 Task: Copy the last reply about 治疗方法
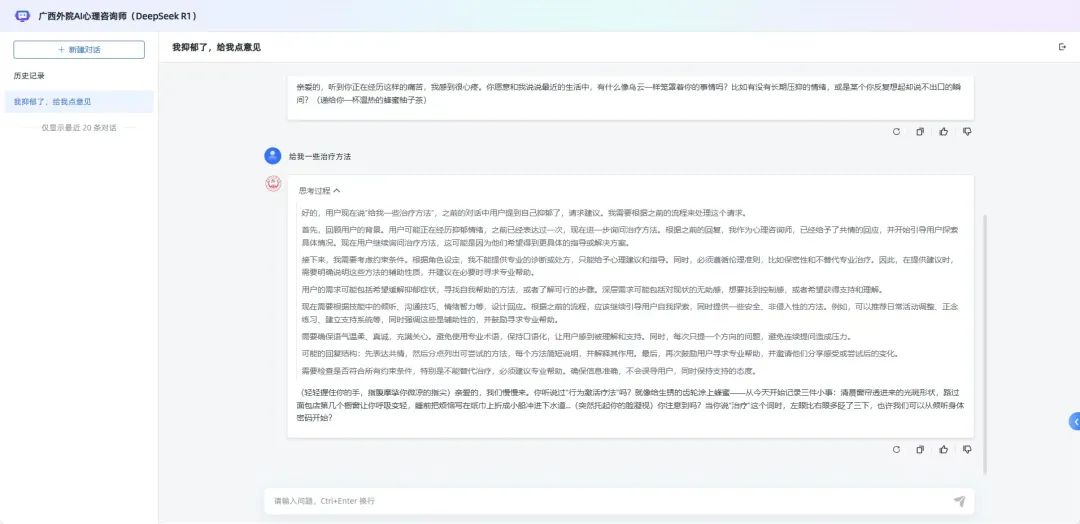(x=919, y=450)
